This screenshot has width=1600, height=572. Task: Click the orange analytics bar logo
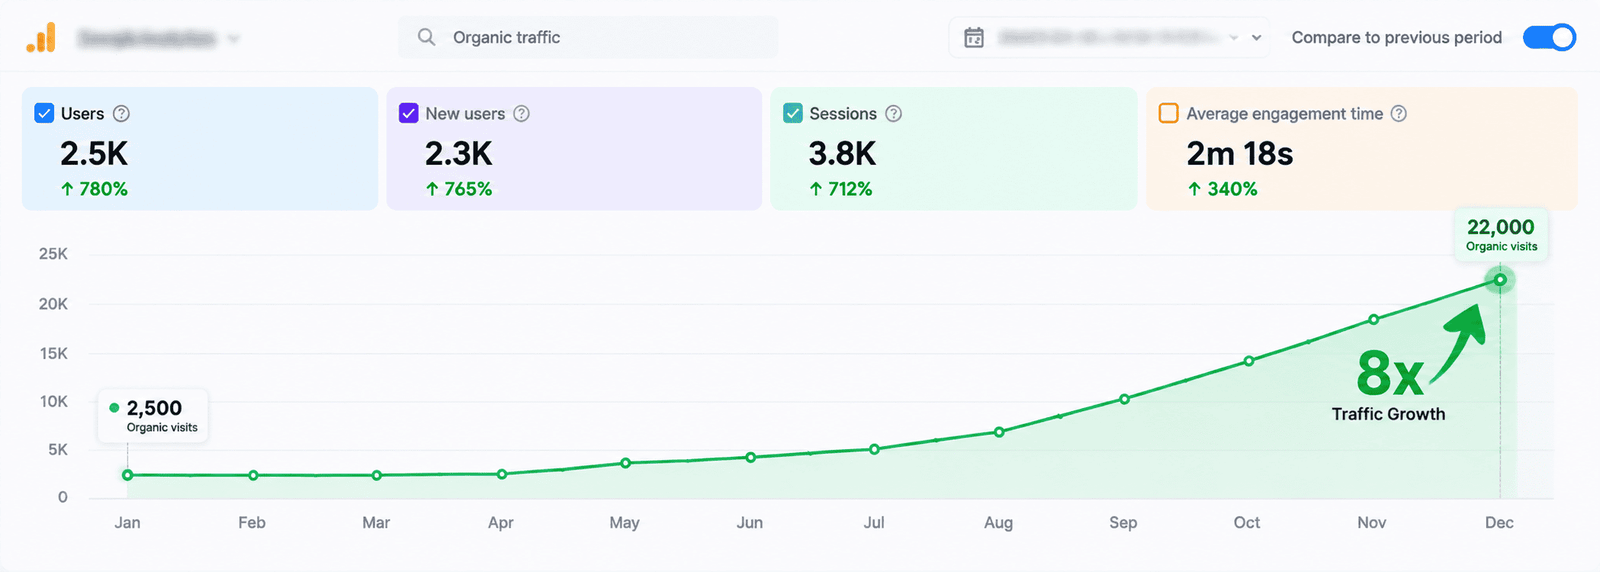coord(41,38)
